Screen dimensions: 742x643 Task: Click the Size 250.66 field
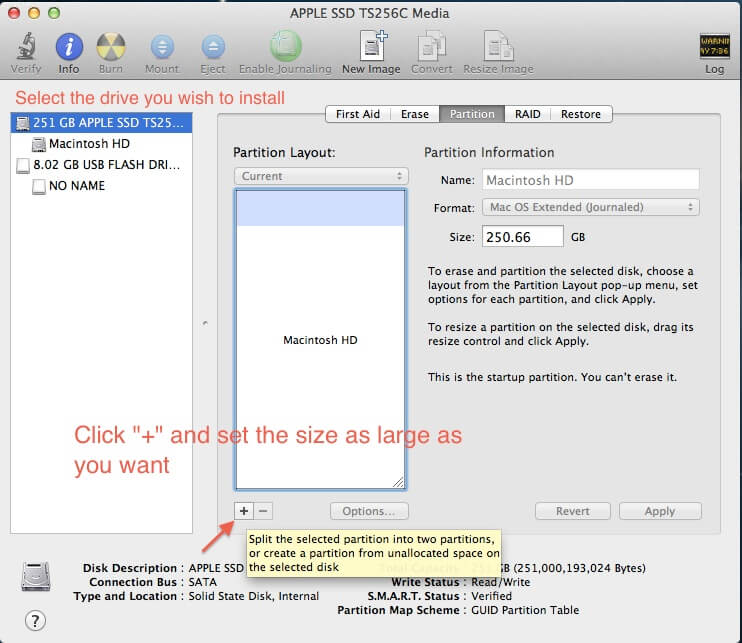point(523,237)
